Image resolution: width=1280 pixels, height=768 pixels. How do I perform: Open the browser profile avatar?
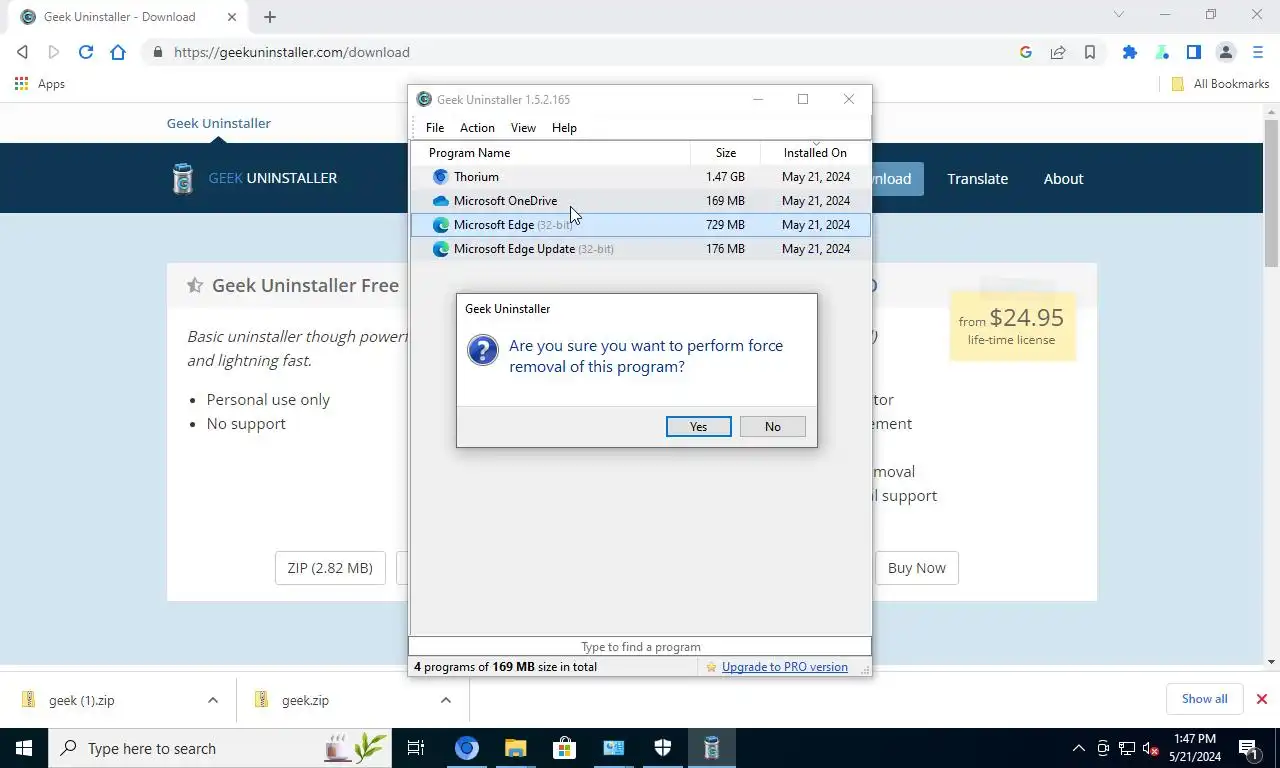point(1226,52)
